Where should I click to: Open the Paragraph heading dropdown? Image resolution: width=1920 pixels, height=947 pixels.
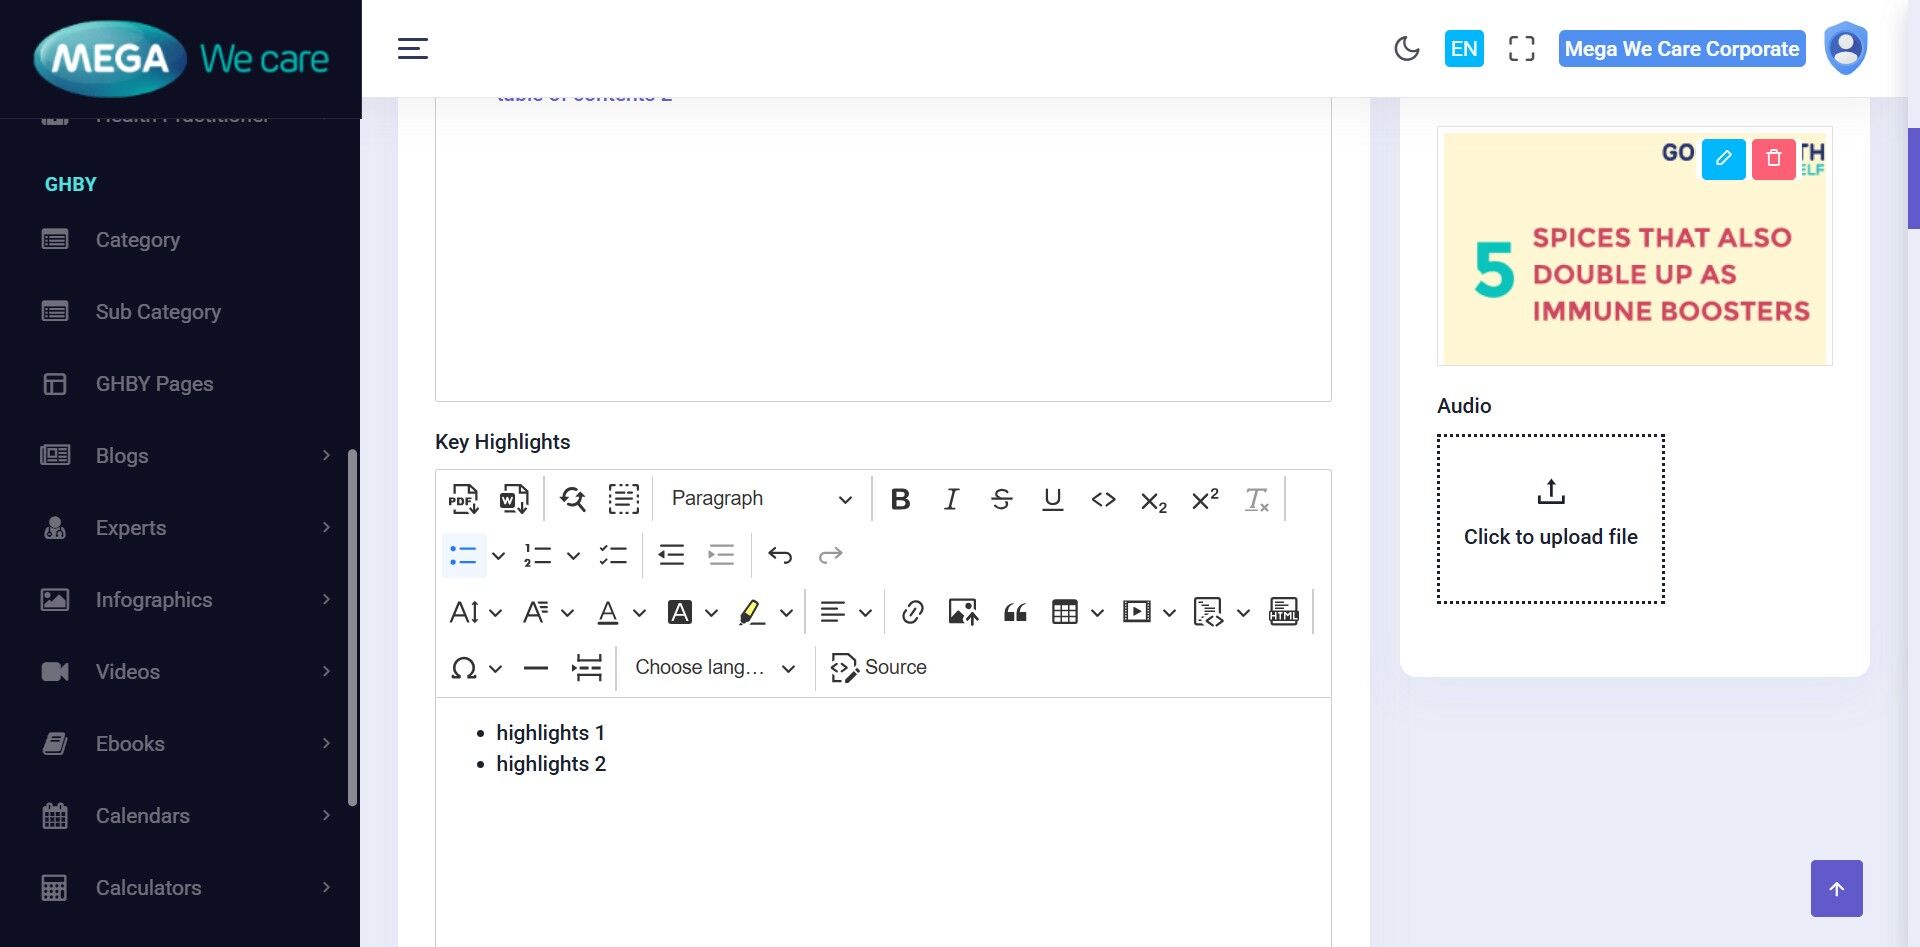(x=761, y=499)
